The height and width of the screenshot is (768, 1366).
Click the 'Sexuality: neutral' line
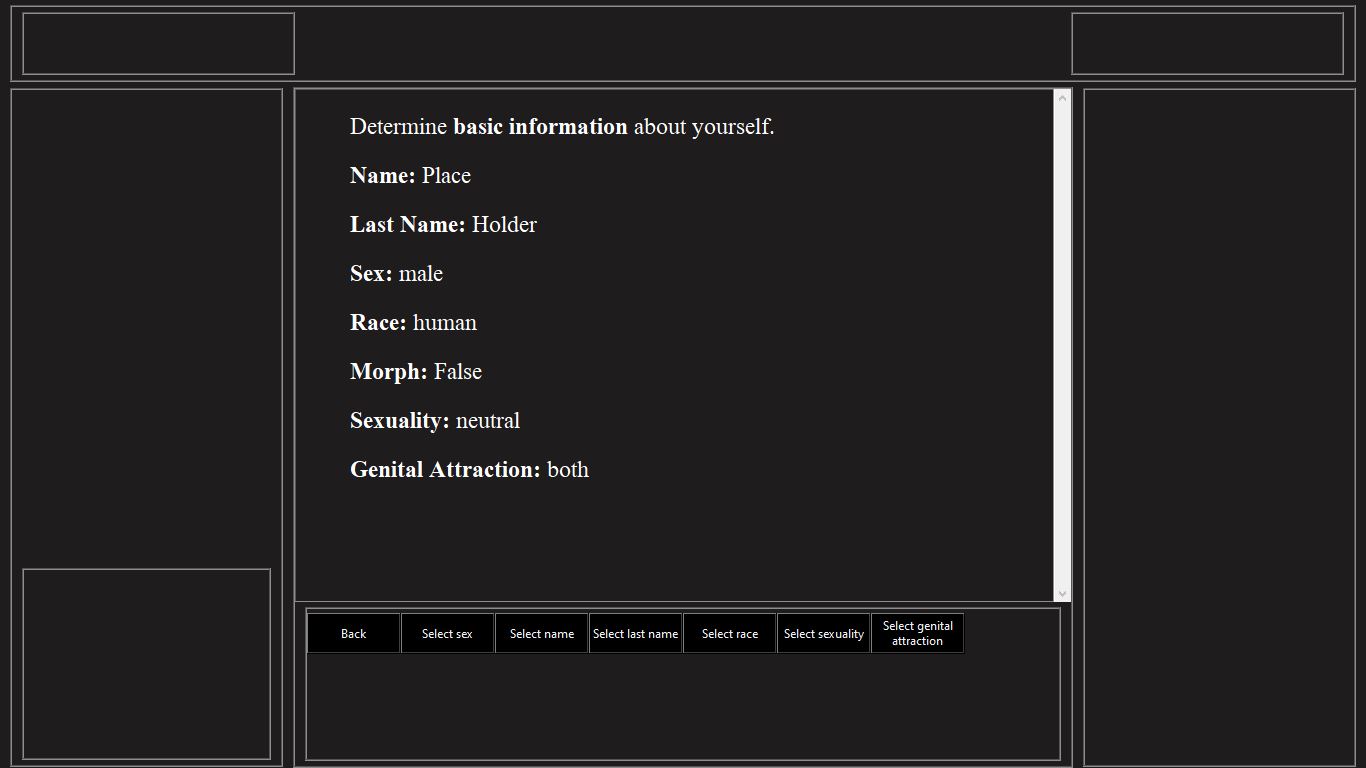tap(435, 421)
